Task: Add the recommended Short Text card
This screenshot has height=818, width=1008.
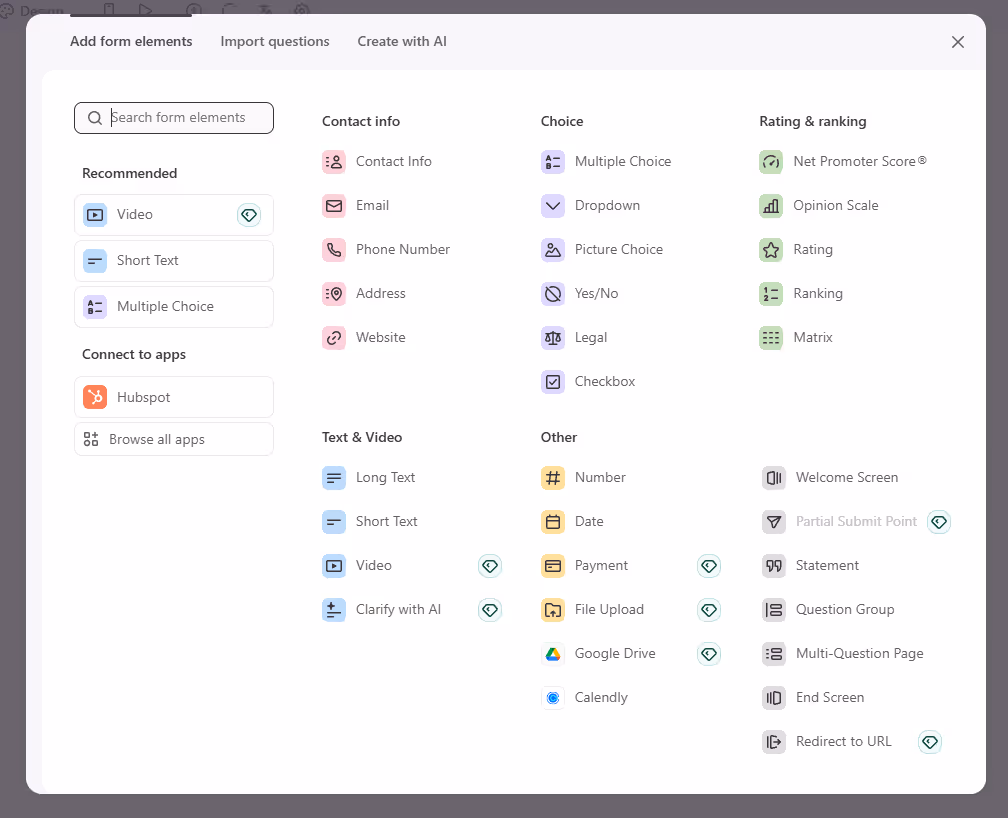Action: (x=174, y=261)
